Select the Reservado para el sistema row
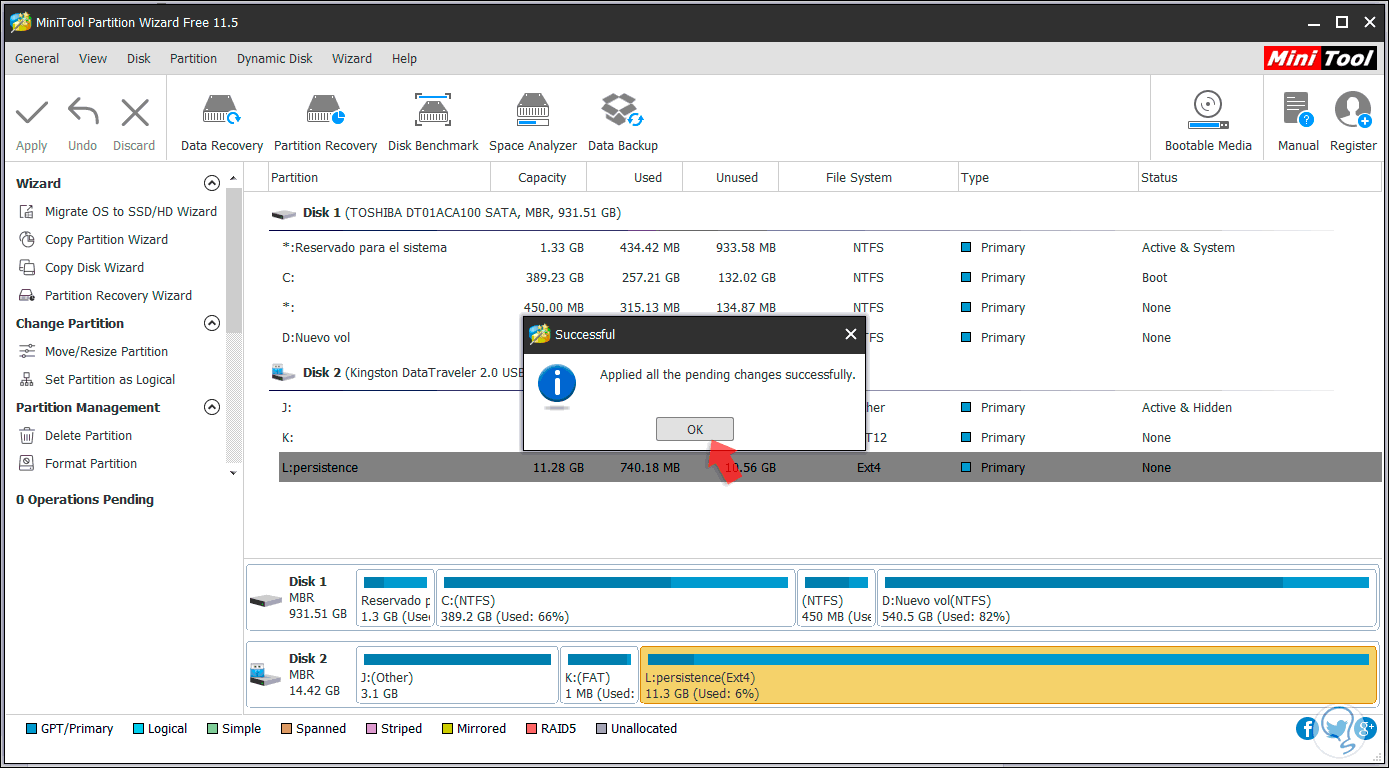The image size is (1389, 768). coord(829,248)
